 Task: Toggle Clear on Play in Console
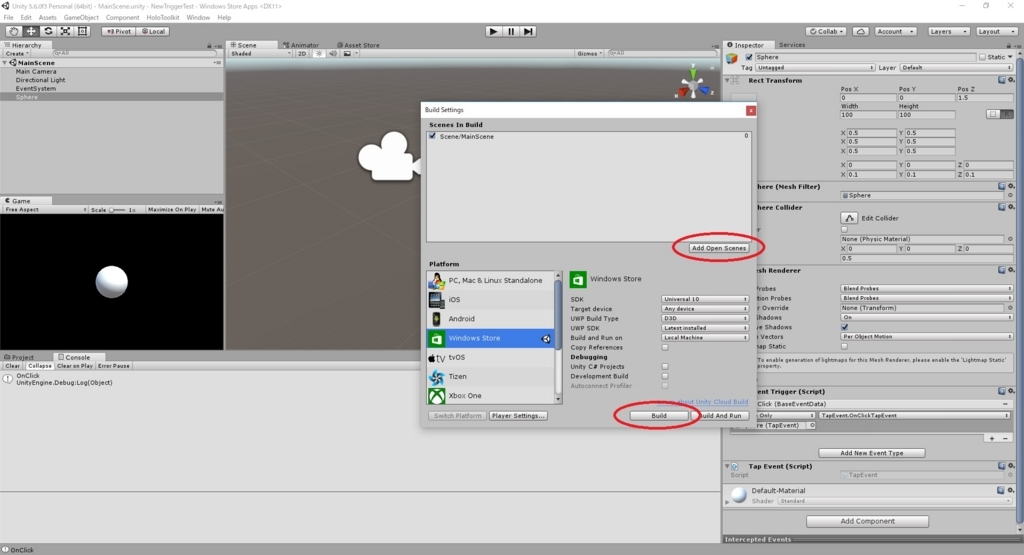pos(74,366)
